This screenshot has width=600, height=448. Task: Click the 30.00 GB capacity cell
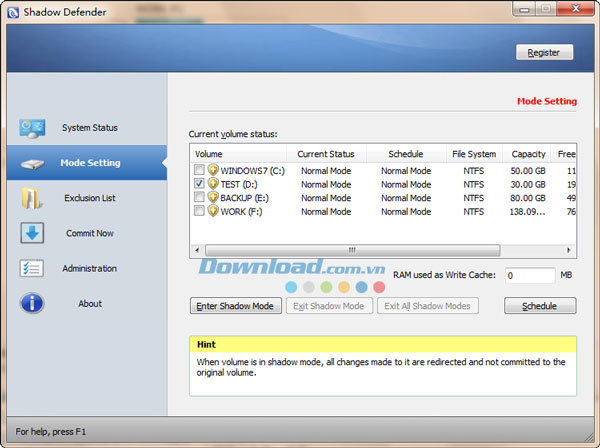tap(528, 184)
